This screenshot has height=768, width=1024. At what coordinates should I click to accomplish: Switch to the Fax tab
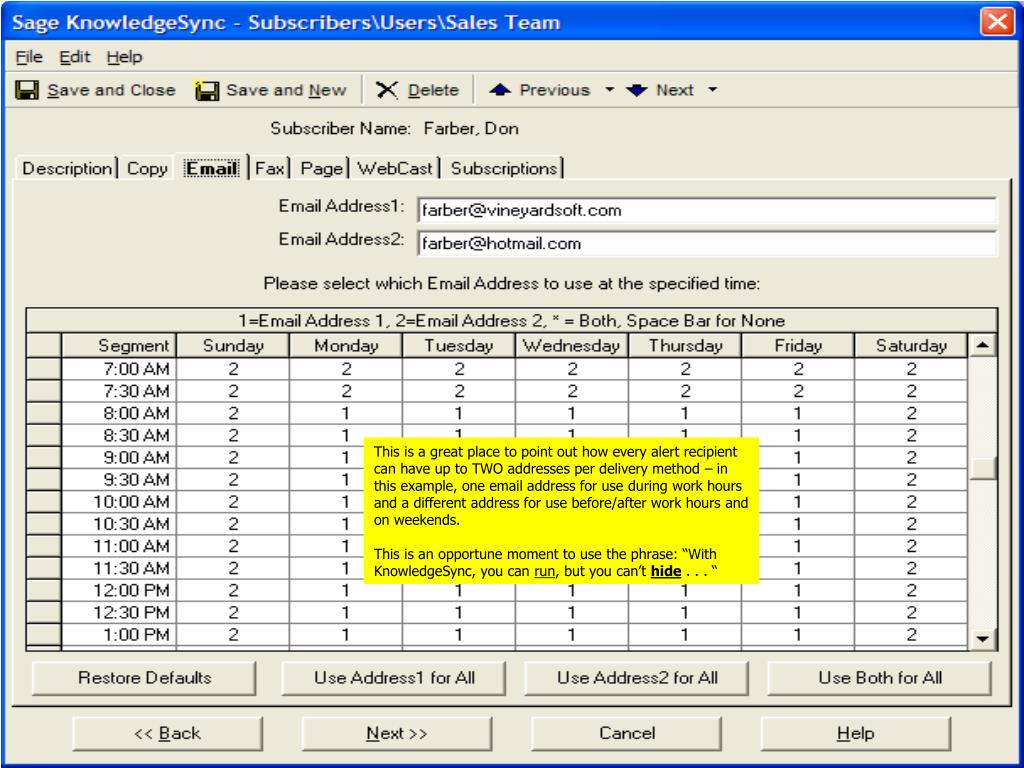pos(270,168)
